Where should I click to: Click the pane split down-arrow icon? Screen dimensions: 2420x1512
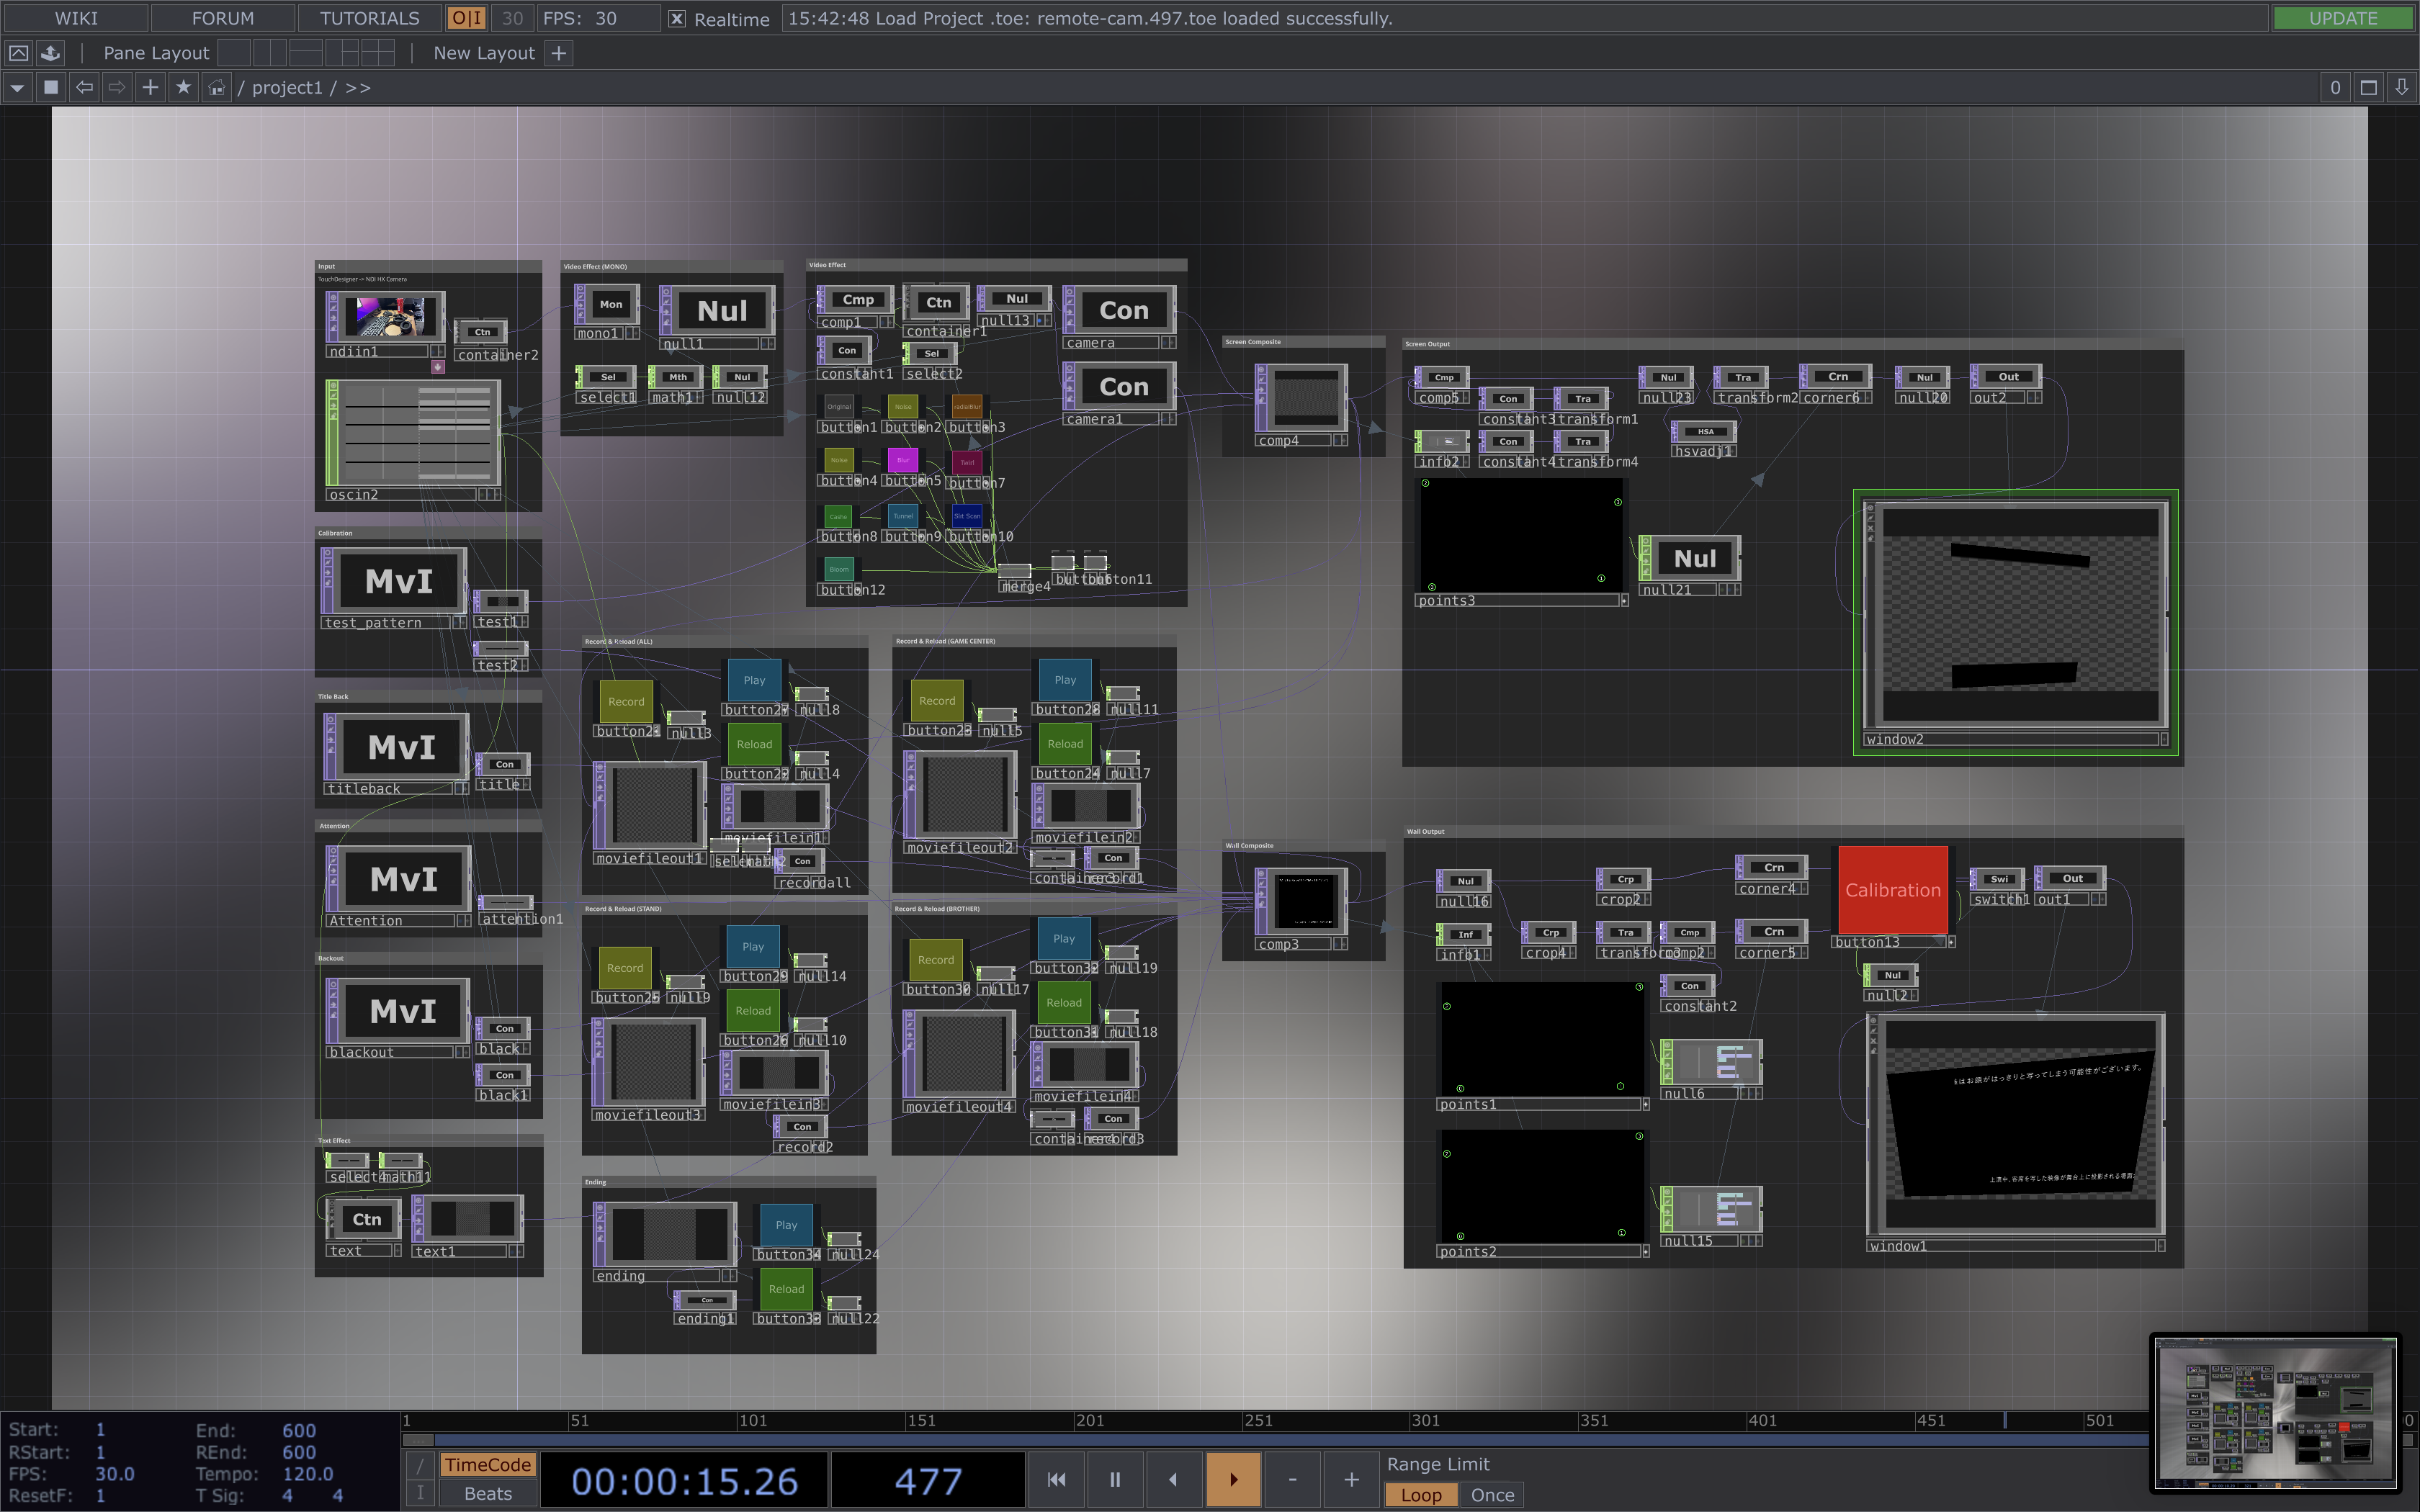pos(2401,88)
